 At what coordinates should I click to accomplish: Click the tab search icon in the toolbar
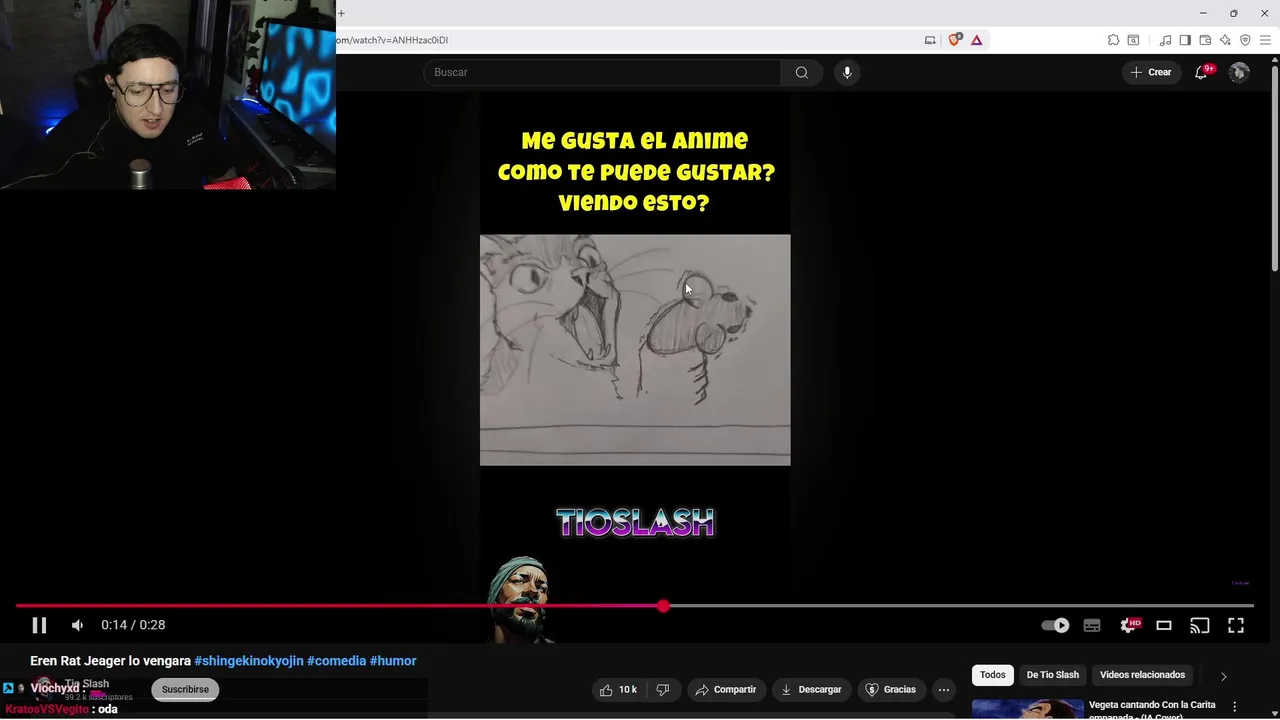(x=1133, y=40)
